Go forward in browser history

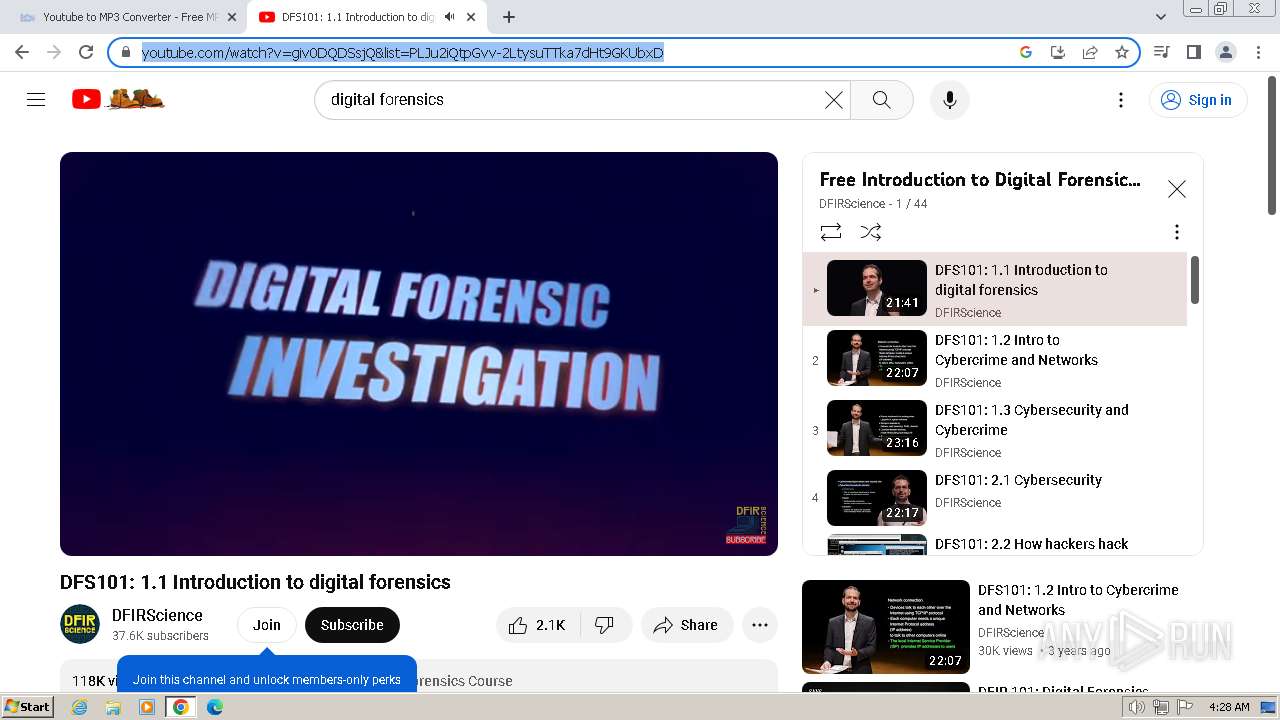click(x=54, y=52)
